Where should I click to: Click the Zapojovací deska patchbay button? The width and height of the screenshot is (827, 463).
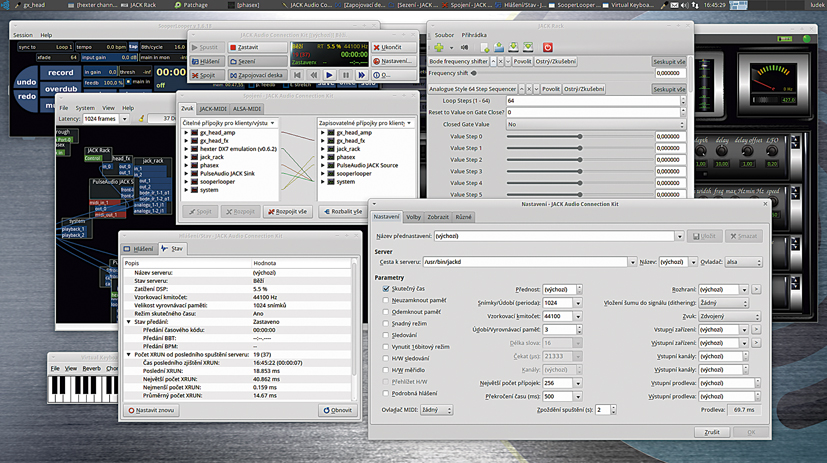[x=257, y=75]
